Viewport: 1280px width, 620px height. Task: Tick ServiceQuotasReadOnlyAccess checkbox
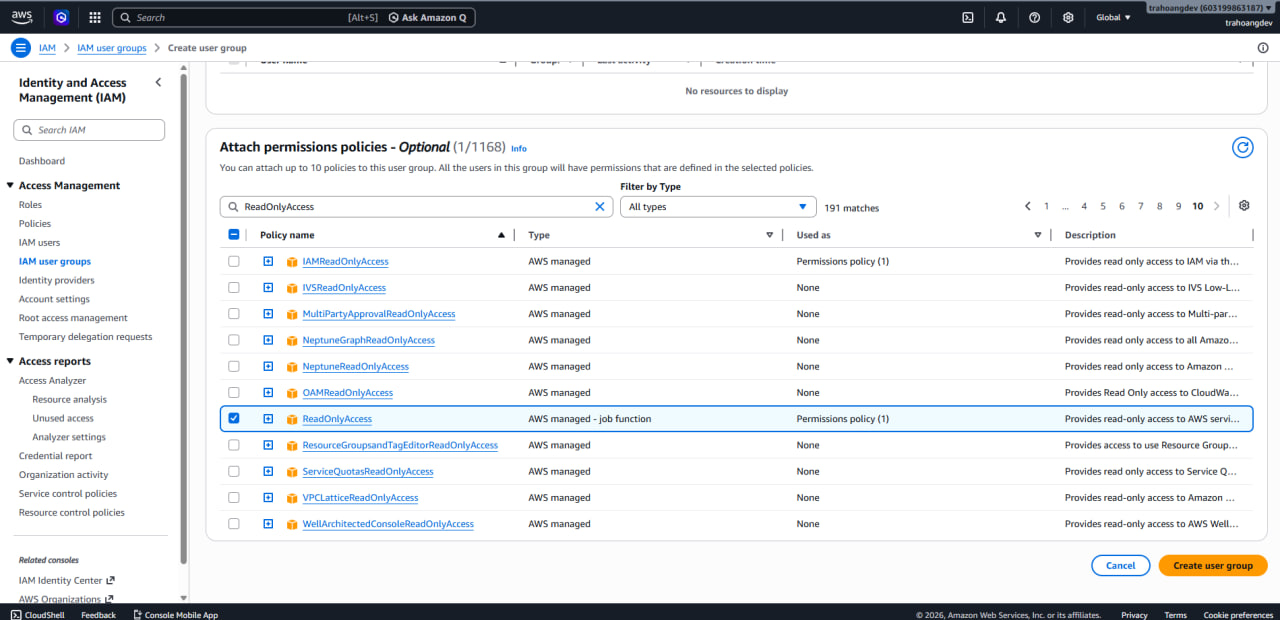pos(234,471)
